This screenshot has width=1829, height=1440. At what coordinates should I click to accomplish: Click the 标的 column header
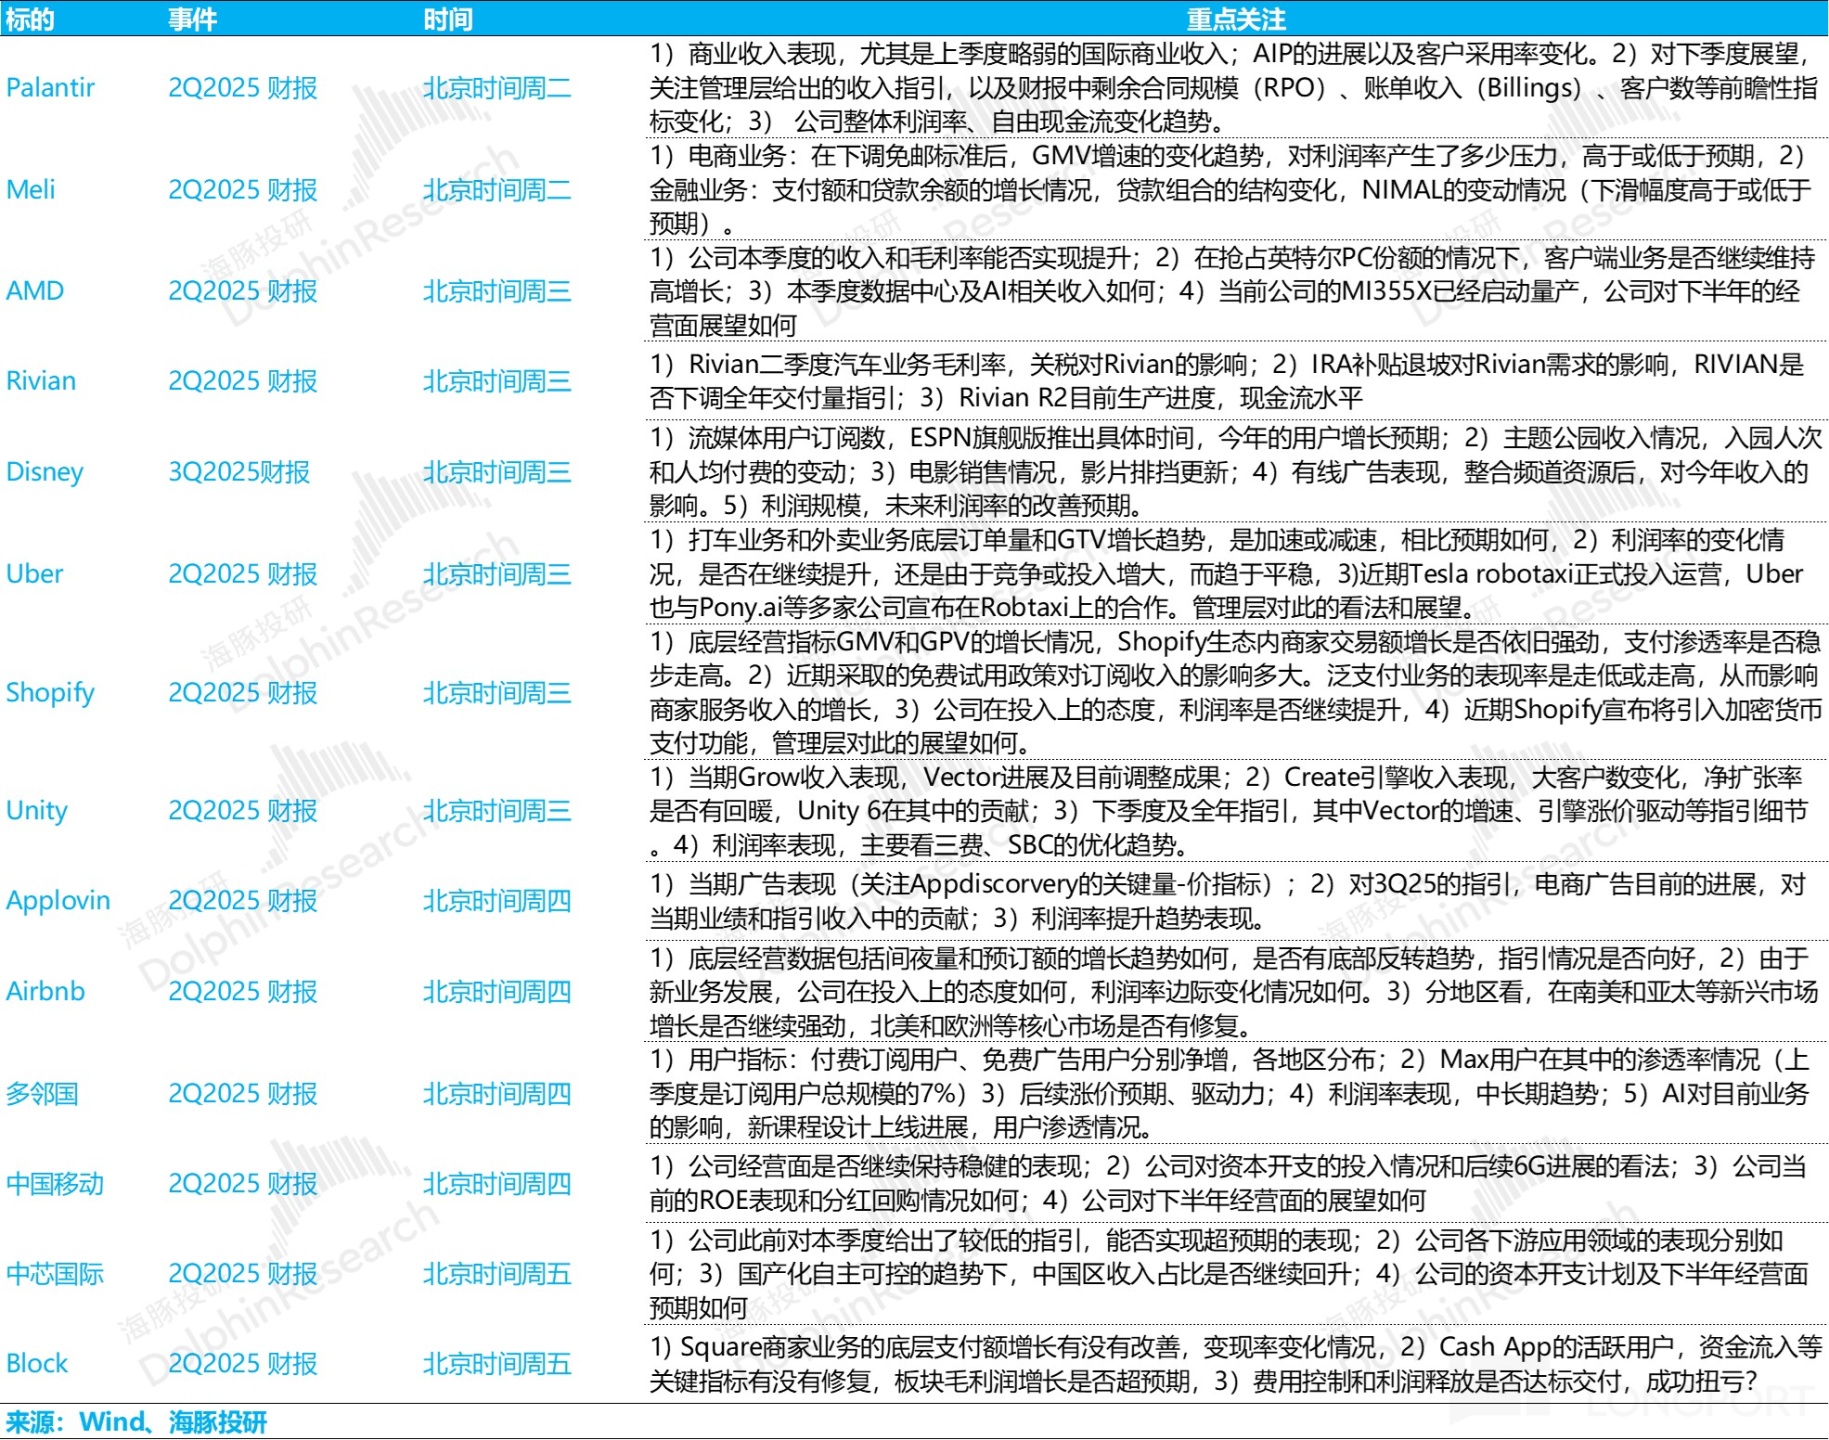(30, 18)
